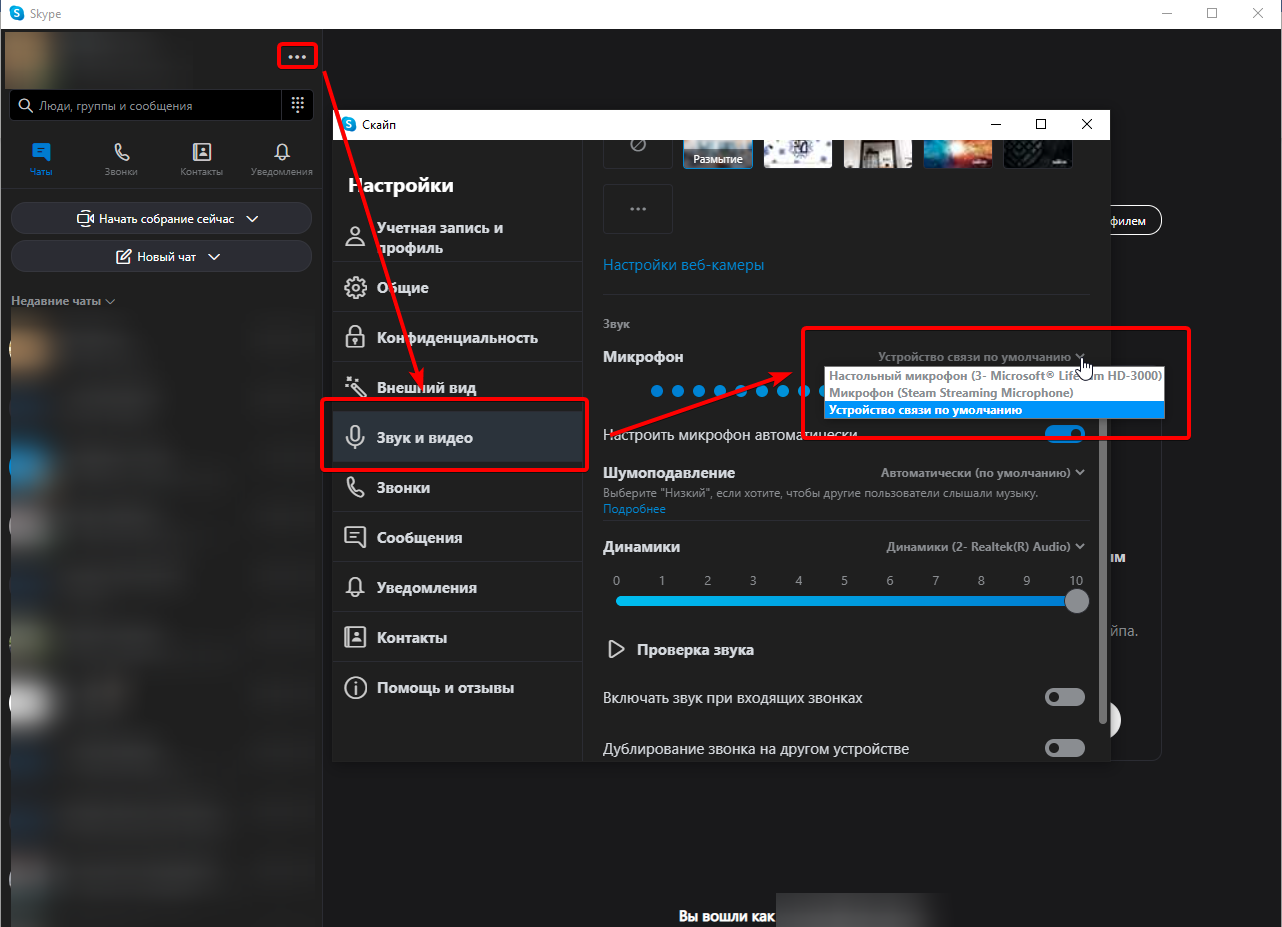1282x927 pixels.
Task: Click the microphone icon of Звук и видео
Action: pos(355,438)
